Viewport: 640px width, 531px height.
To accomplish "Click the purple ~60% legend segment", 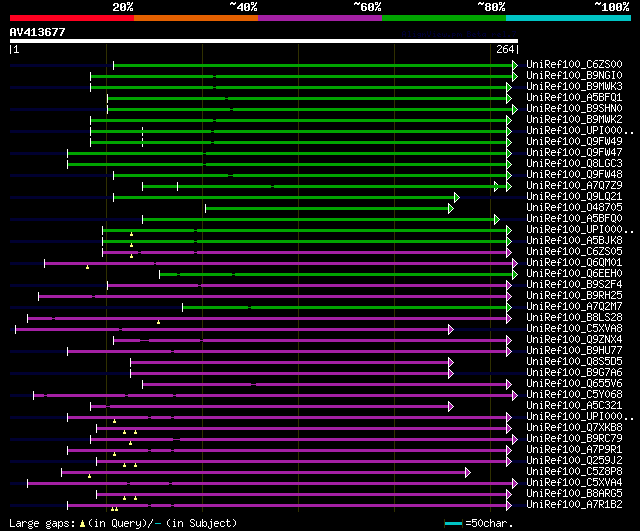I will pos(320,18).
